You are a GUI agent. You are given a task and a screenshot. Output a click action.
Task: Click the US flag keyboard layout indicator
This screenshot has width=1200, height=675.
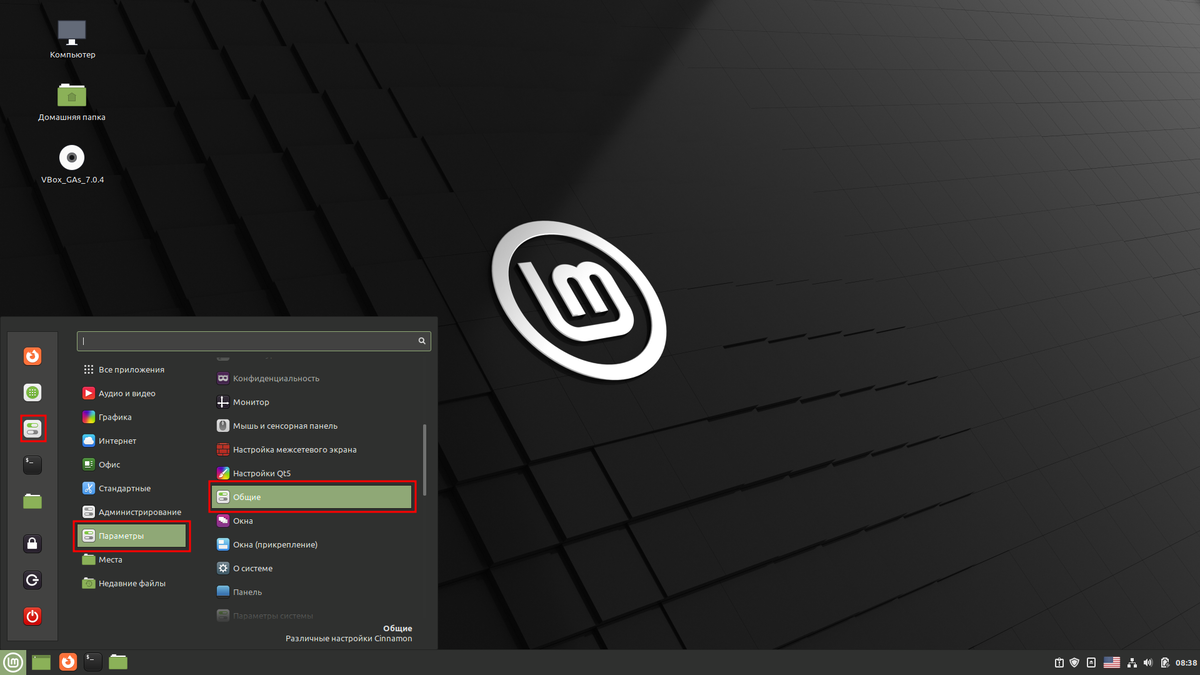(x=1111, y=662)
